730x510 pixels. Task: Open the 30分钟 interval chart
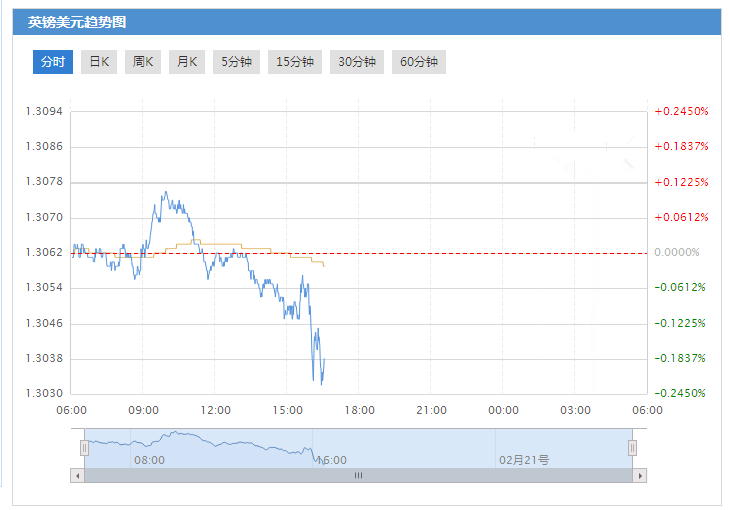[x=357, y=62]
